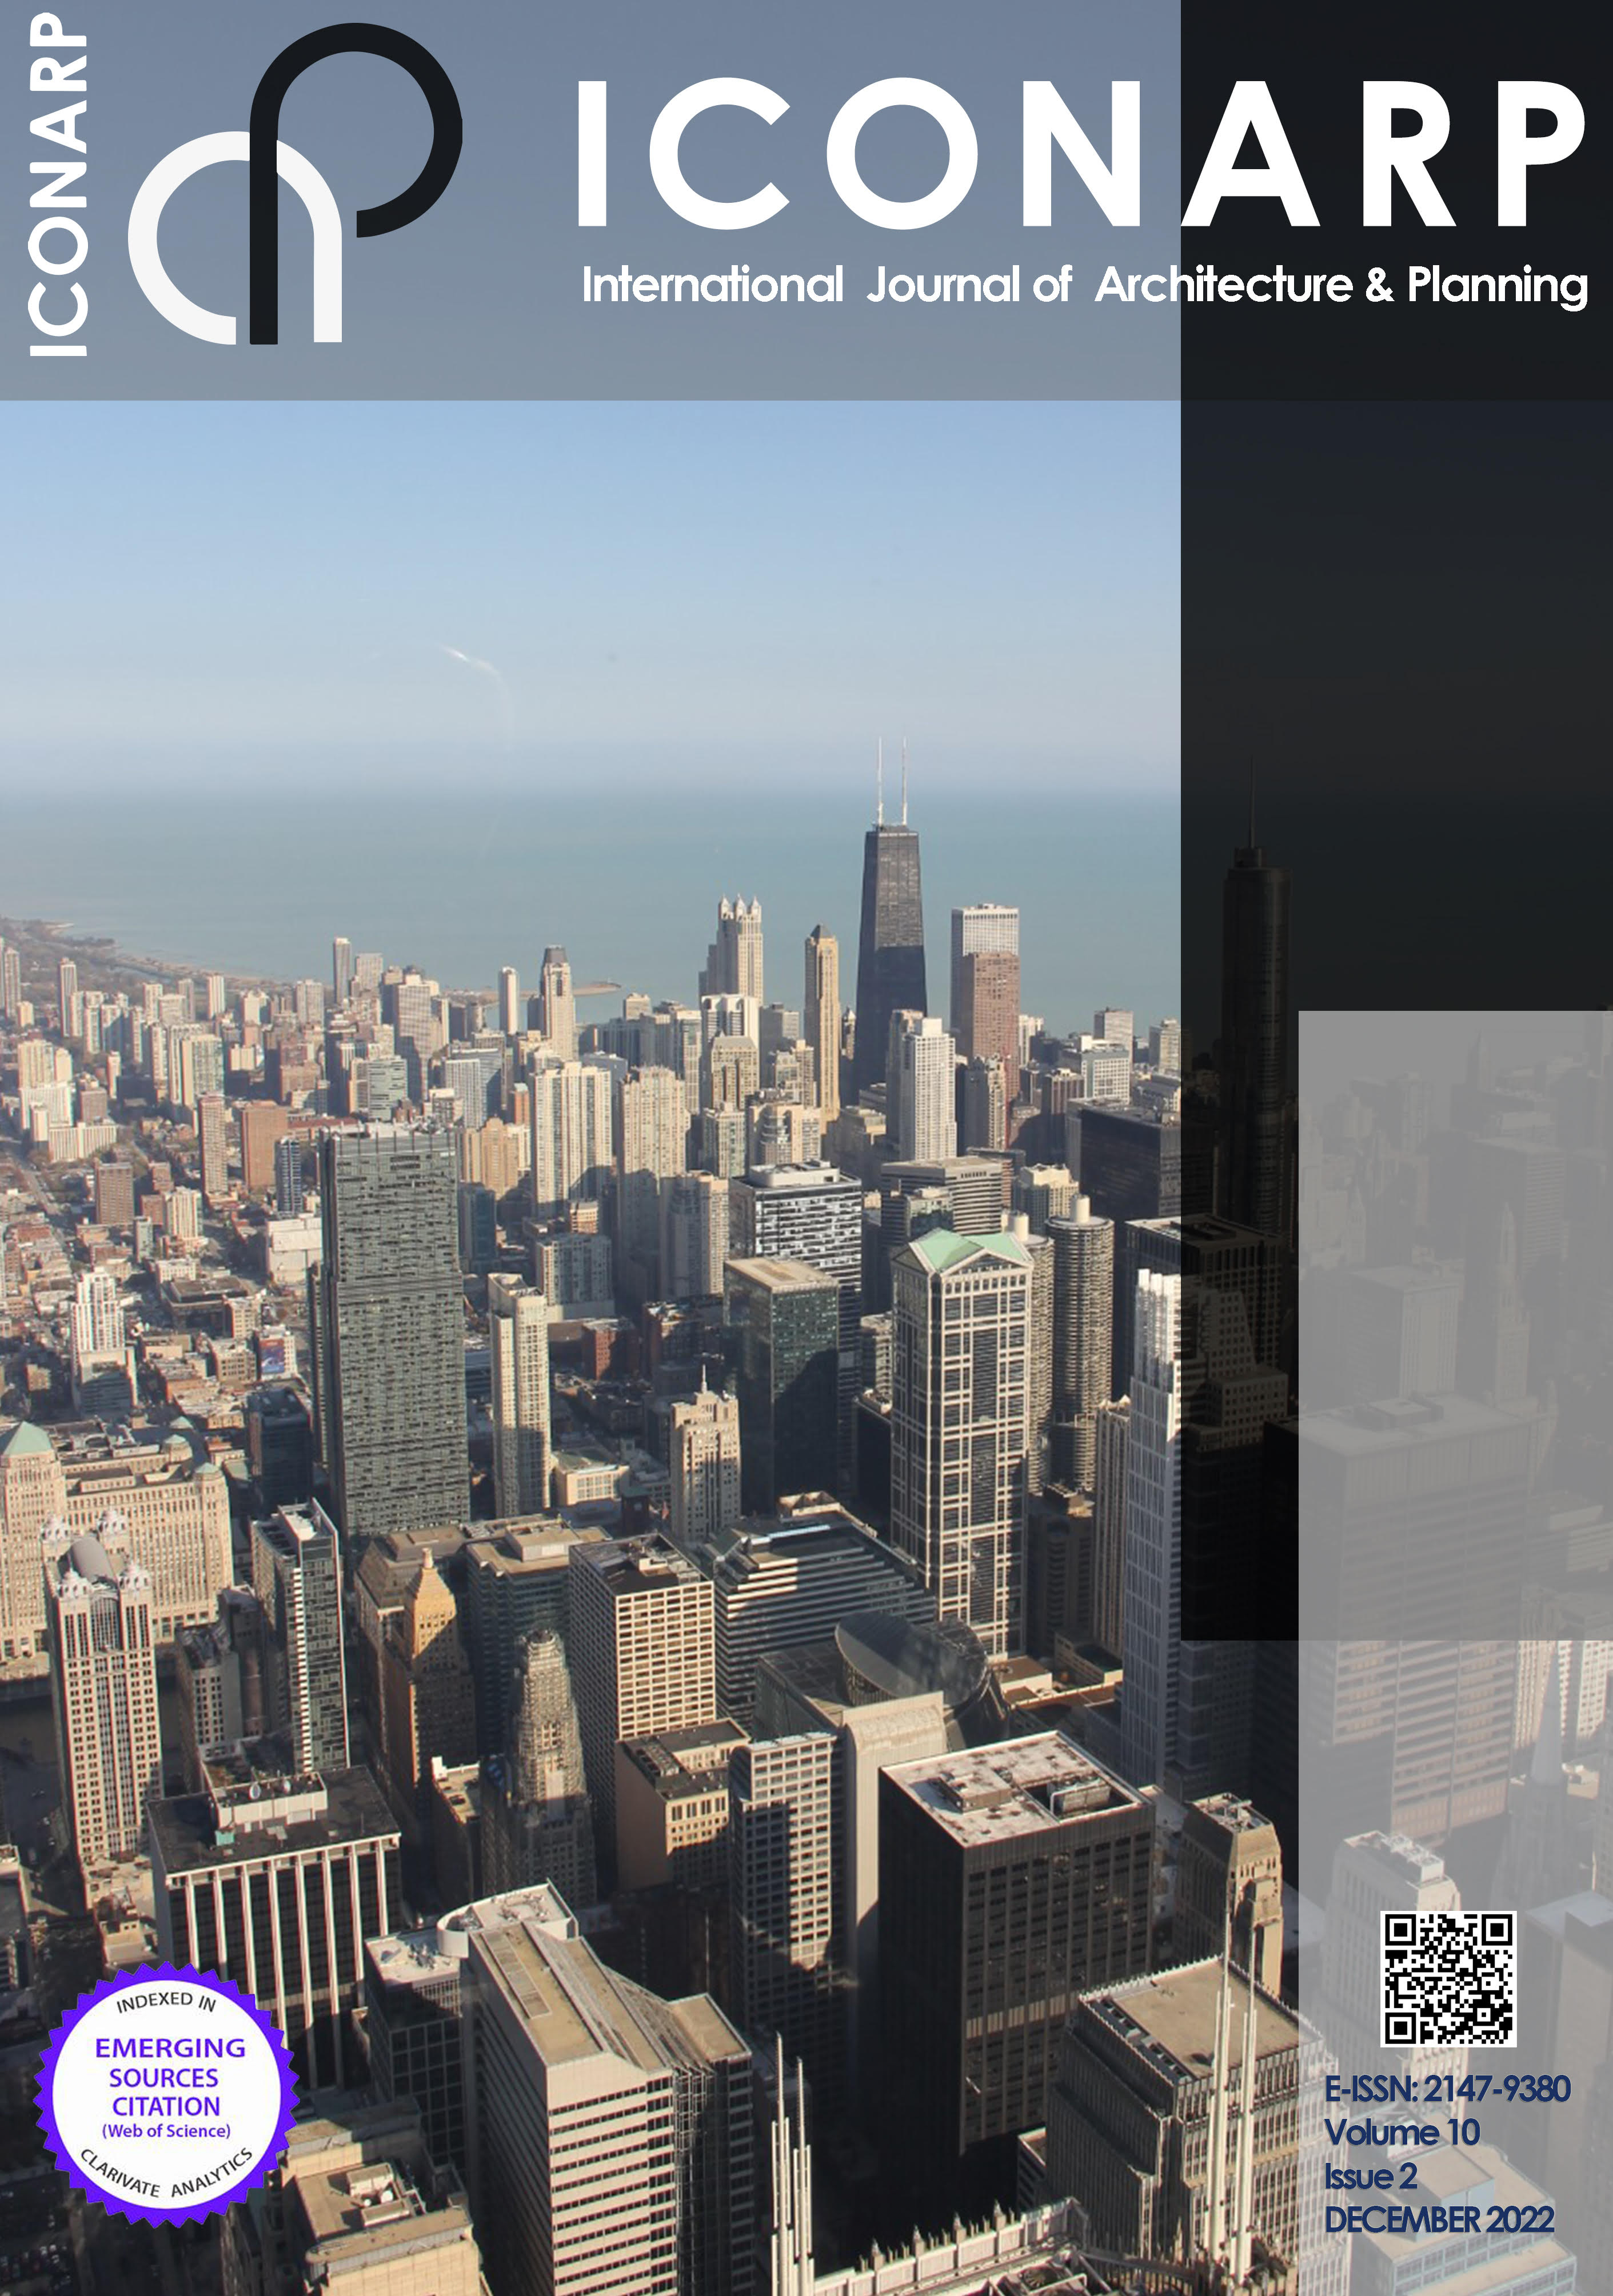Click the vertical ICONARP text on left edge
Screen dimensions: 1613x2296
tap(57, 183)
